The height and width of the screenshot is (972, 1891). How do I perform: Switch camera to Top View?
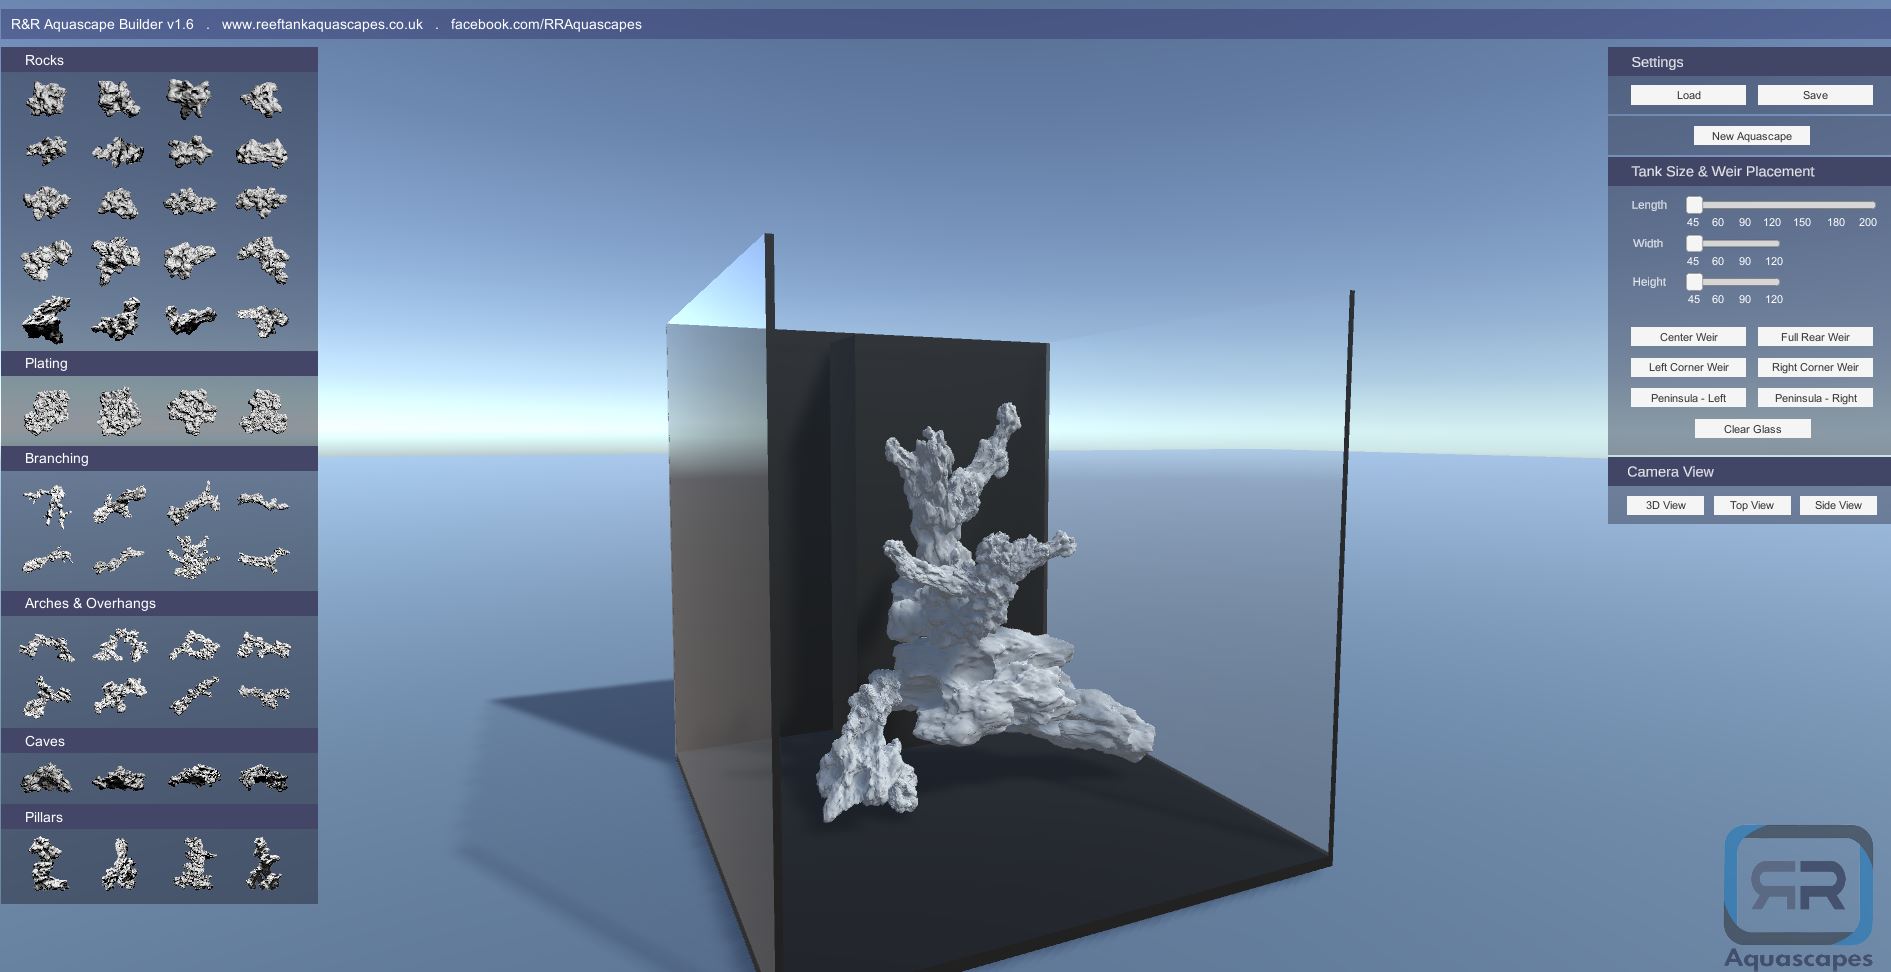1751,505
